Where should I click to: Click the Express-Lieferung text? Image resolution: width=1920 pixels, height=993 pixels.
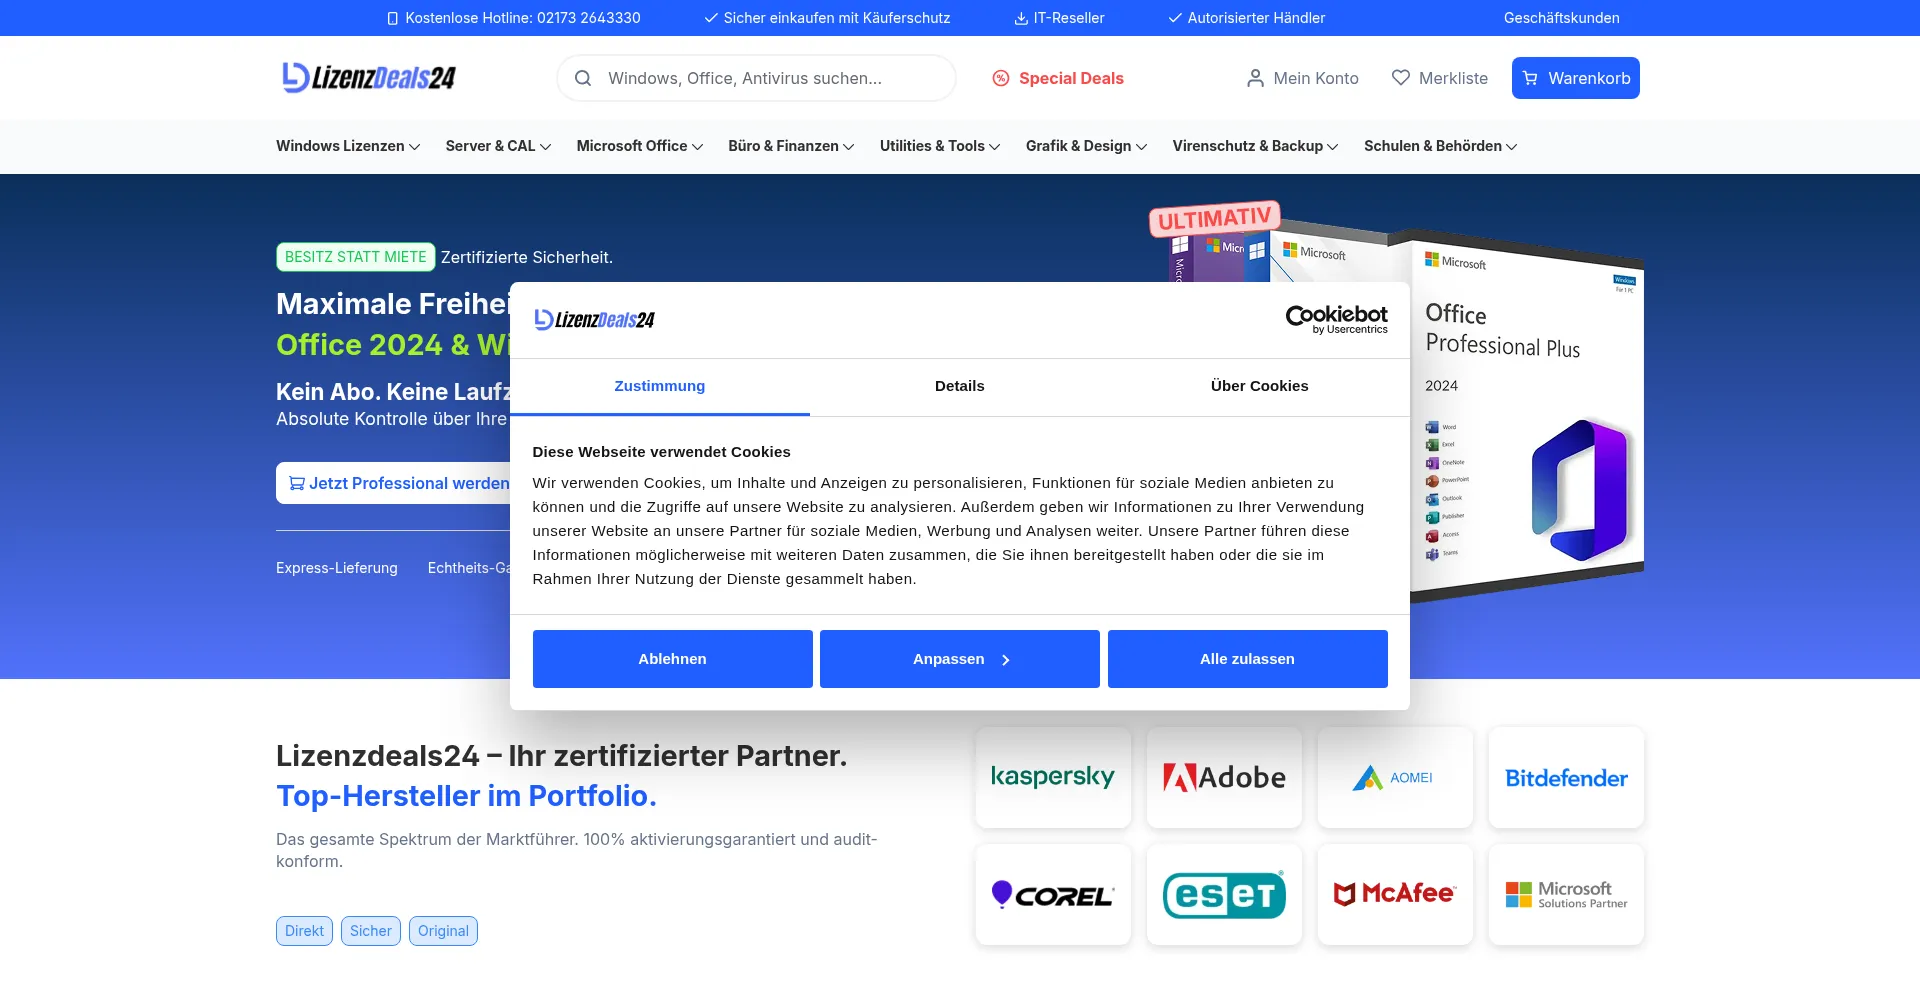[337, 568]
